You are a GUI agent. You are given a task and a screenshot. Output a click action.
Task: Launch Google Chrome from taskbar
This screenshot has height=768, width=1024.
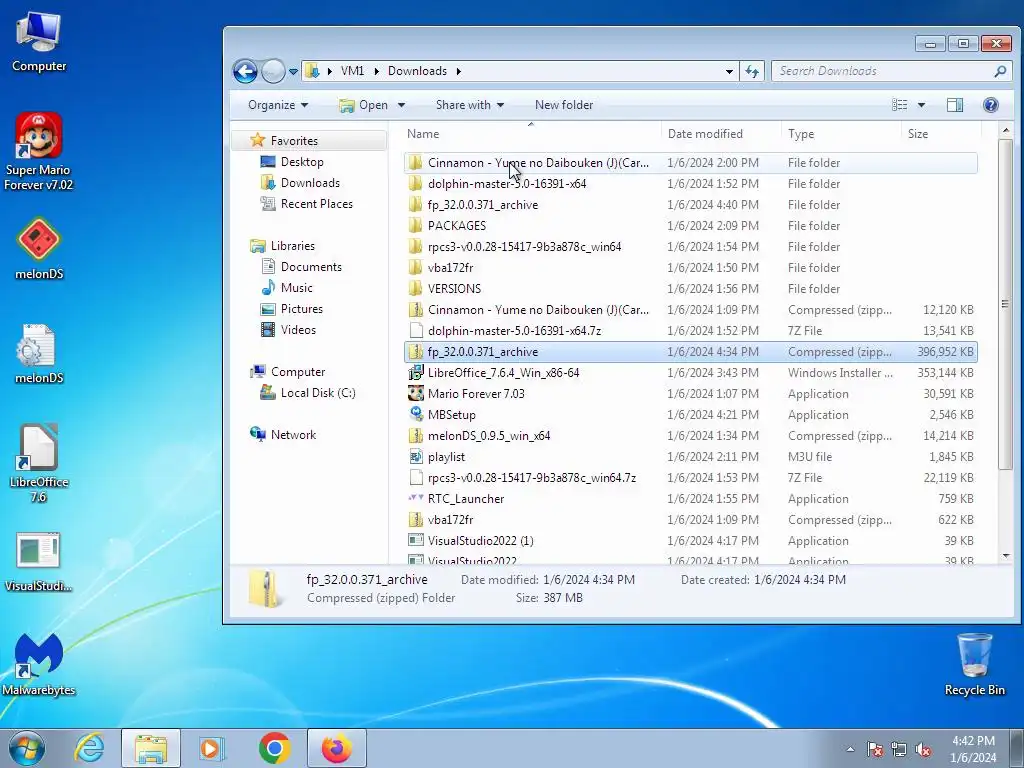click(x=274, y=748)
